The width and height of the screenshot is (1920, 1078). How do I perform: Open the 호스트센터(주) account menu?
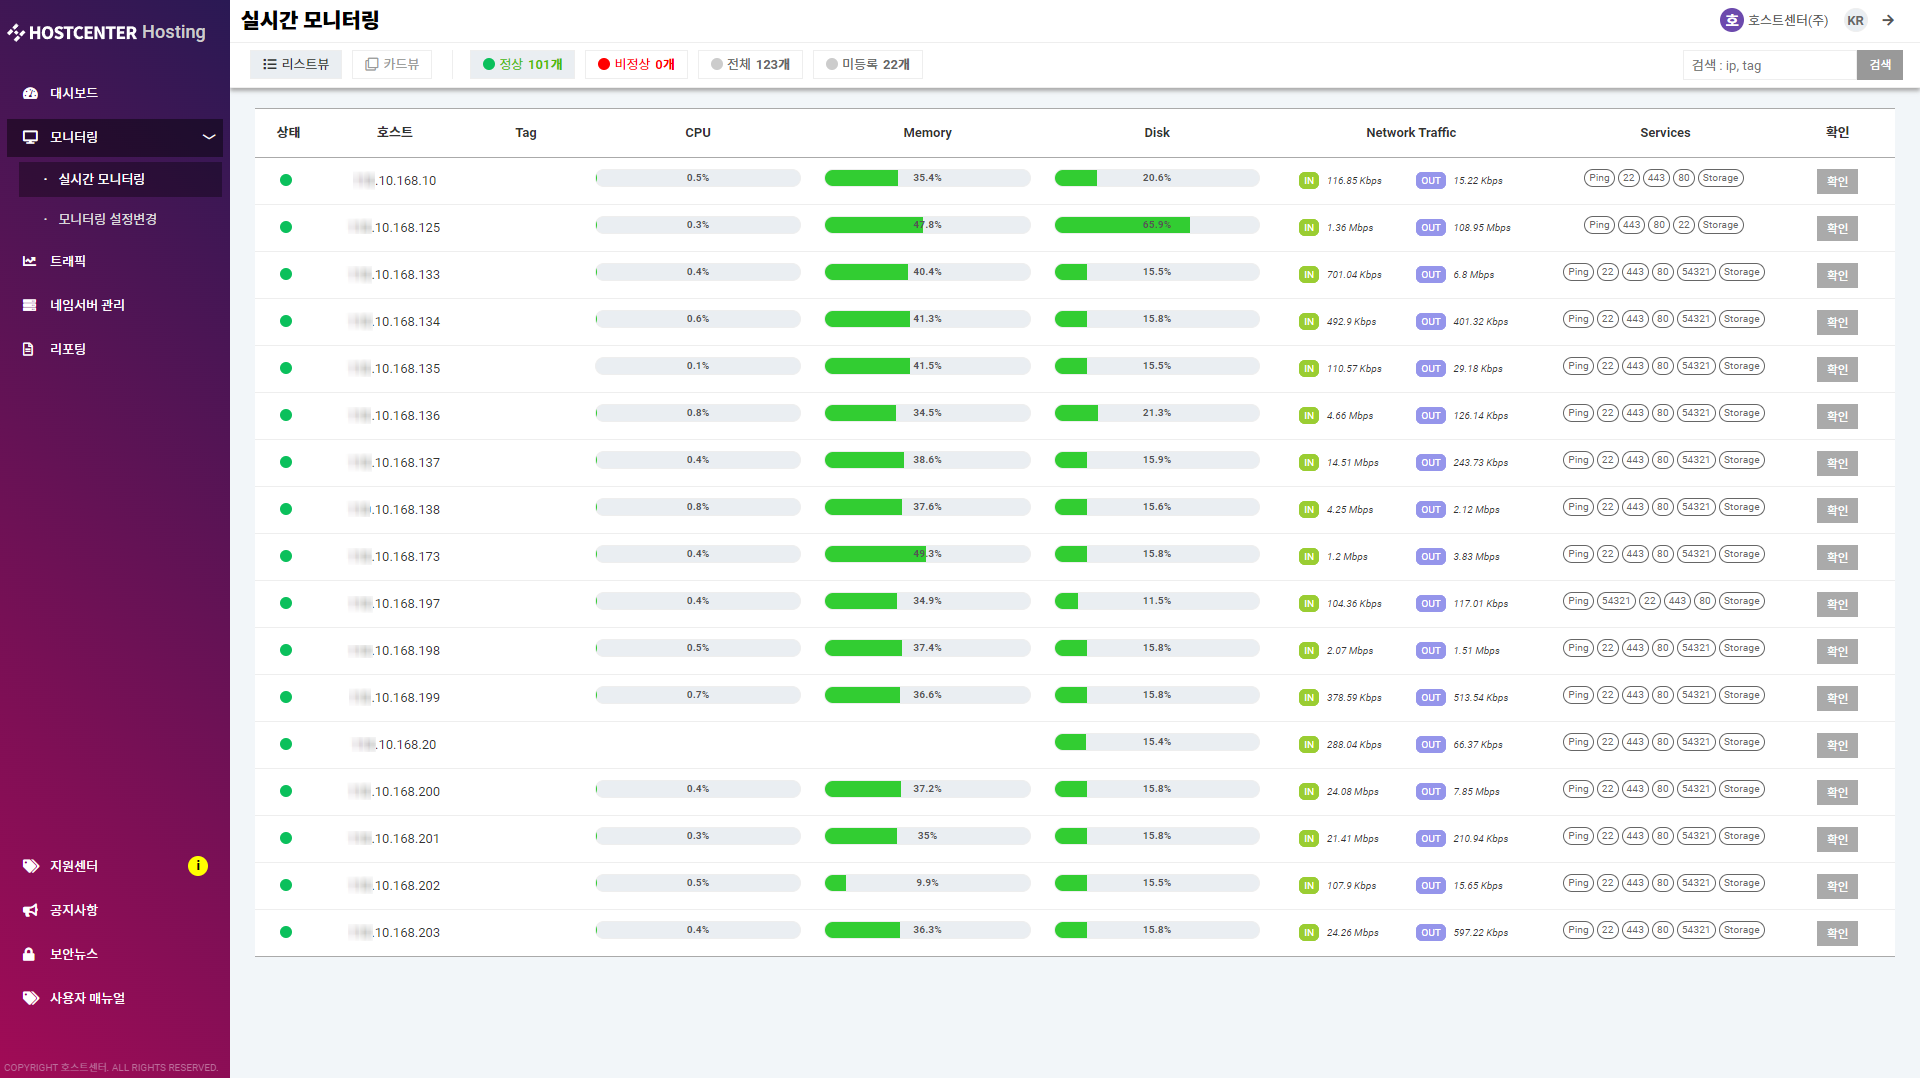pos(1775,20)
